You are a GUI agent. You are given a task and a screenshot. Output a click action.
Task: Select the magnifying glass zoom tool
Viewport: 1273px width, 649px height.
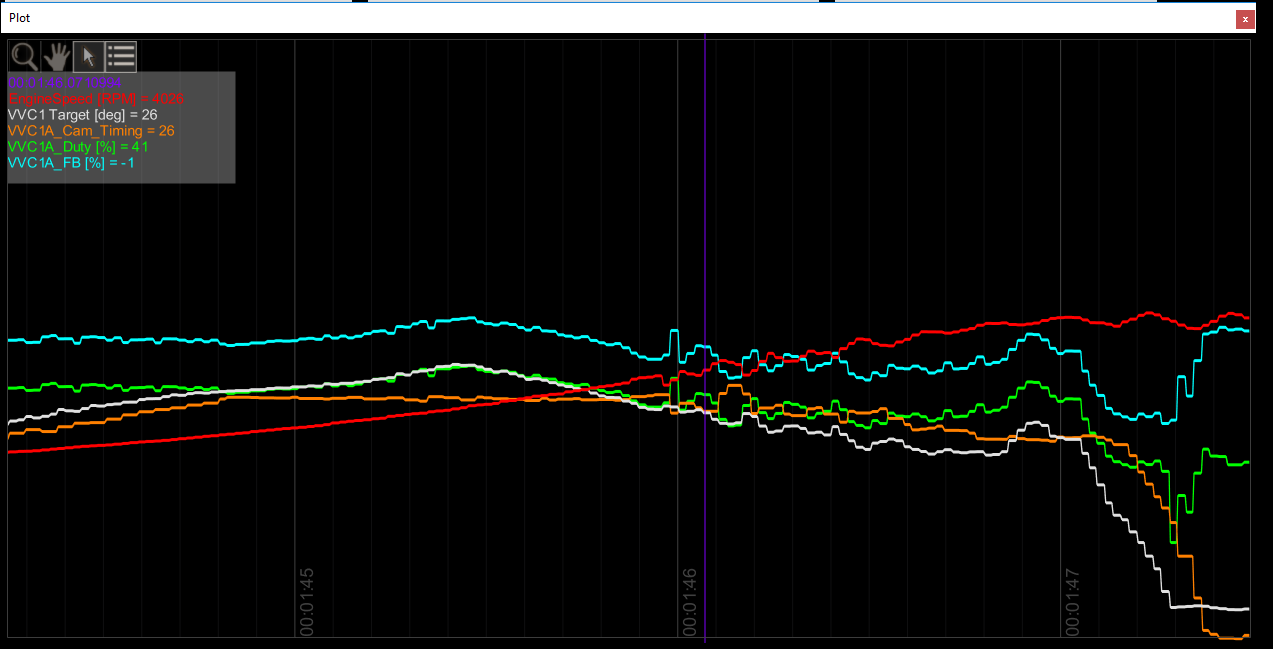[x=24, y=56]
